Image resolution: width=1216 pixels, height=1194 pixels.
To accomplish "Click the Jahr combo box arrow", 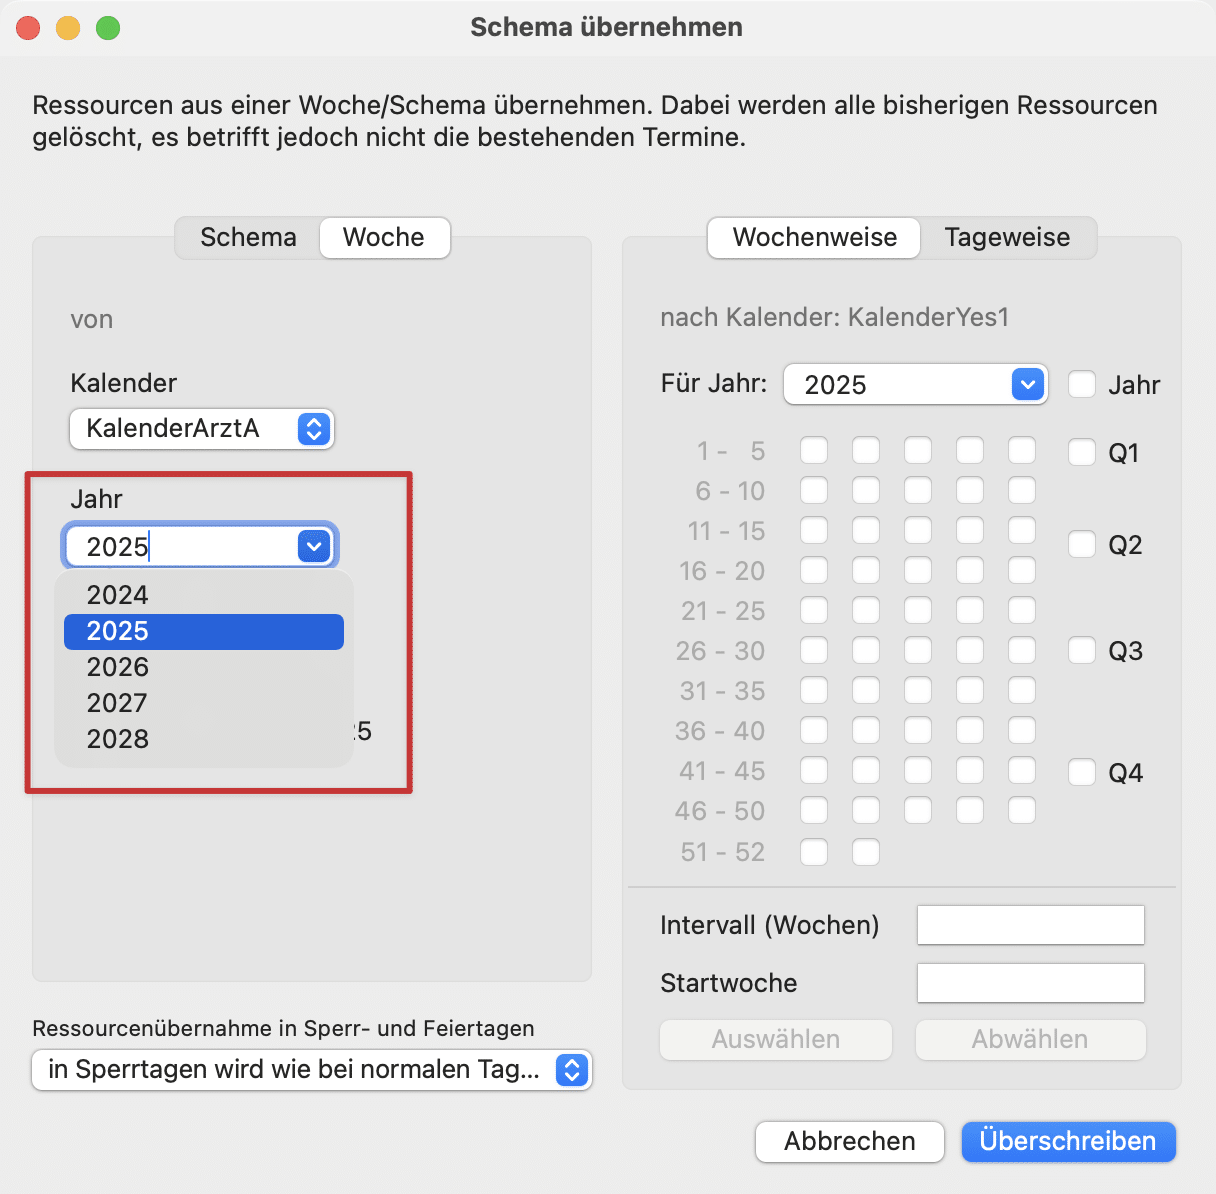I will (314, 547).
